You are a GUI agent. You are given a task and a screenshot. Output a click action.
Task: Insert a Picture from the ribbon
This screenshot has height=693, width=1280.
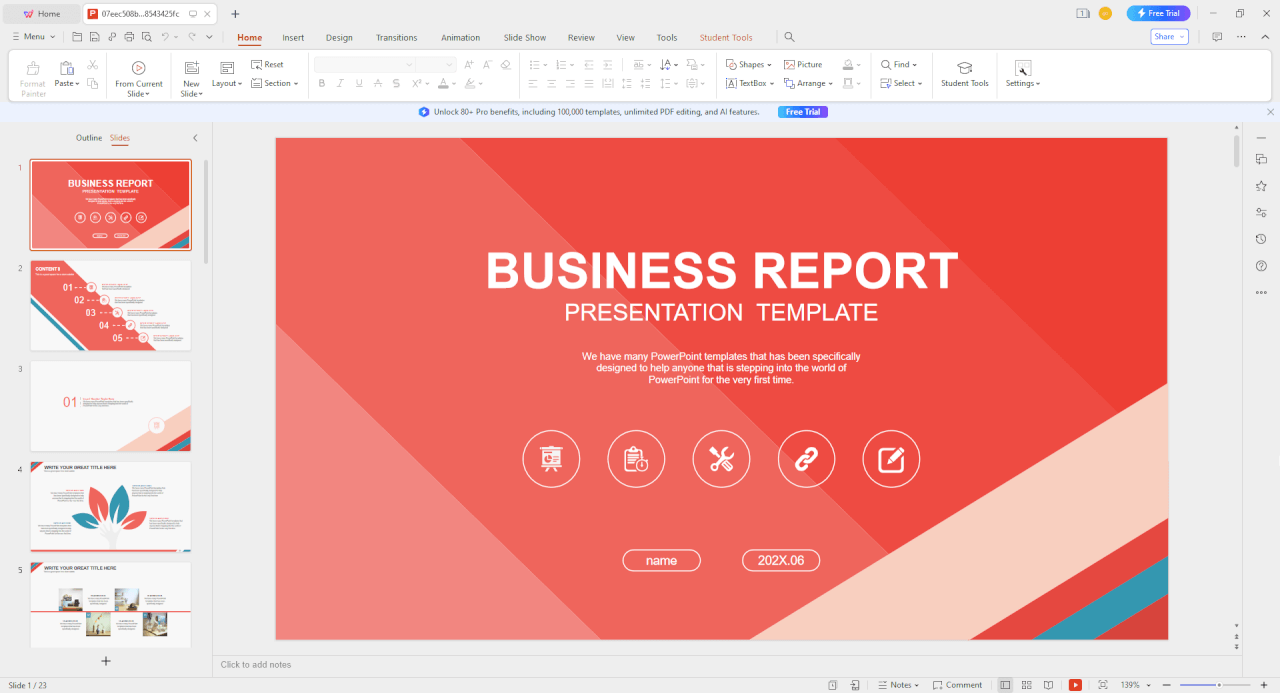tap(803, 64)
